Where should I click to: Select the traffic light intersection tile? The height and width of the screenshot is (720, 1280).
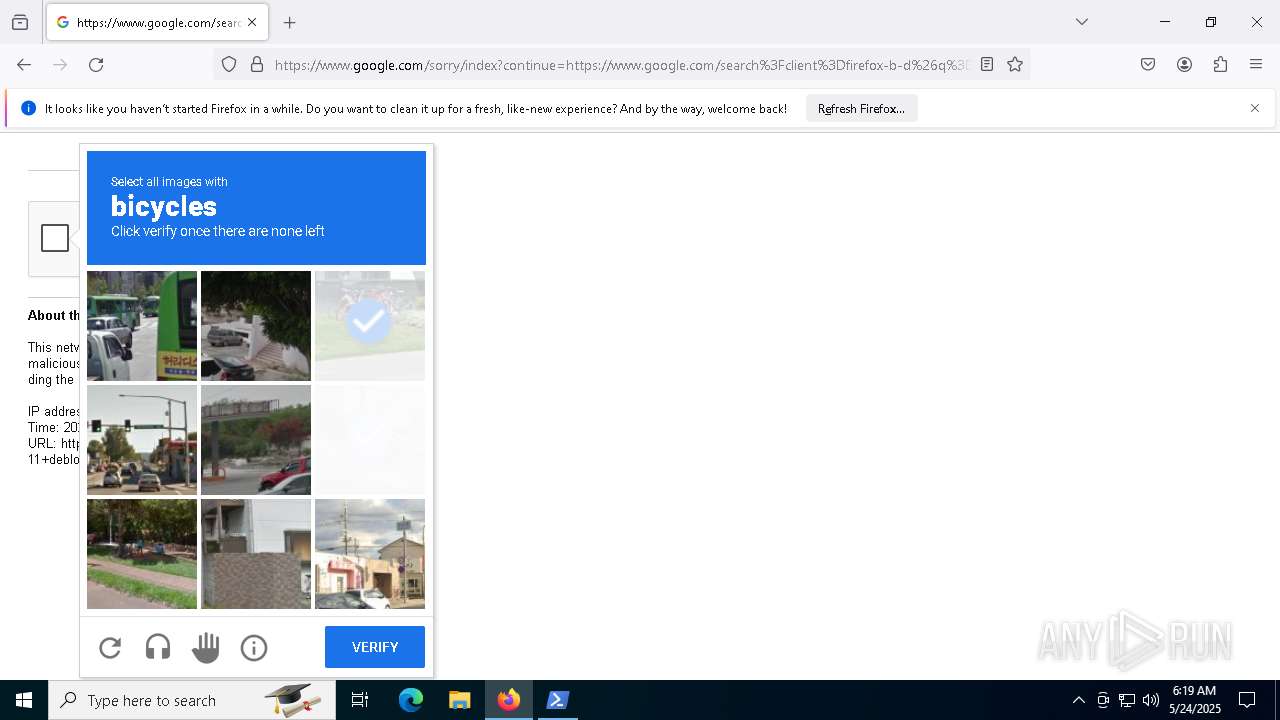[x=142, y=440]
